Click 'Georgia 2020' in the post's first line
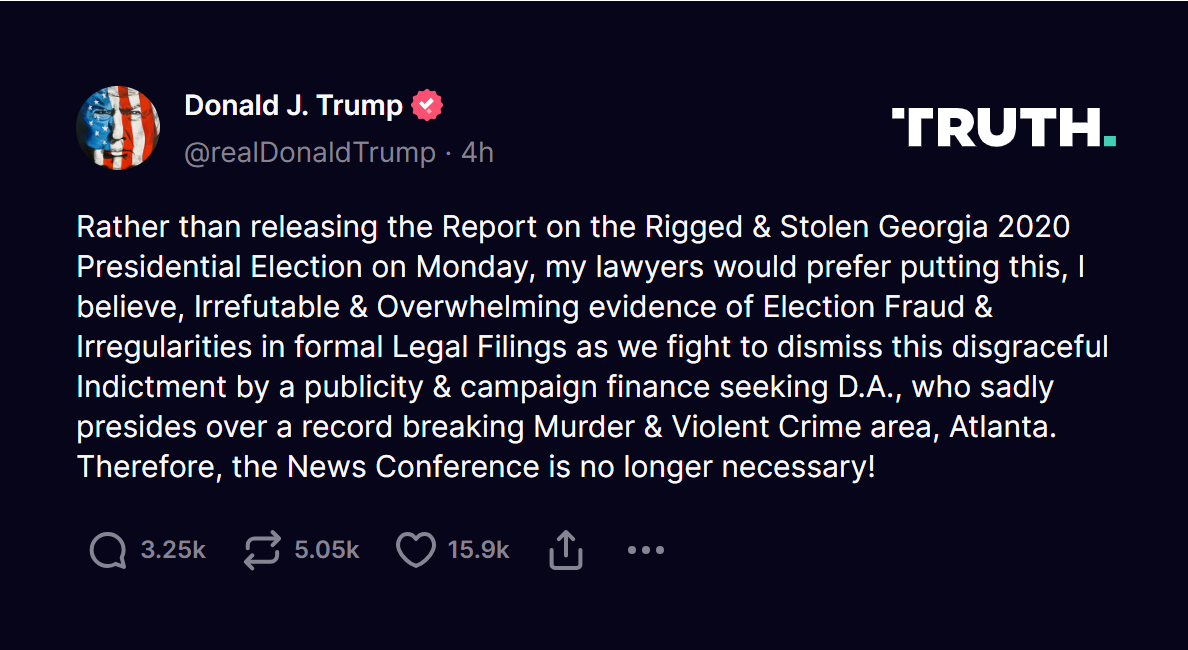The height and width of the screenshot is (650, 1188). pyautogui.click(x=974, y=227)
